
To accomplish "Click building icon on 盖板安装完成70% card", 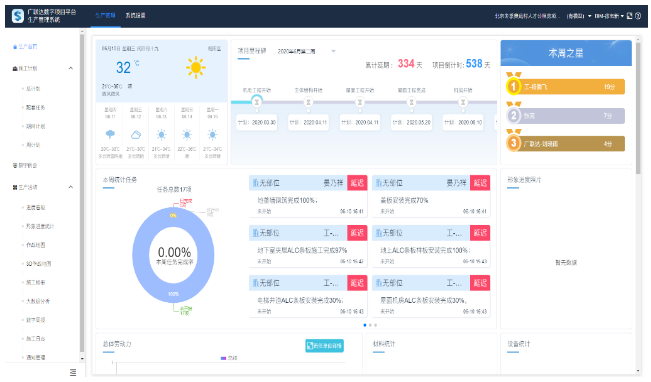I will 379,183.
